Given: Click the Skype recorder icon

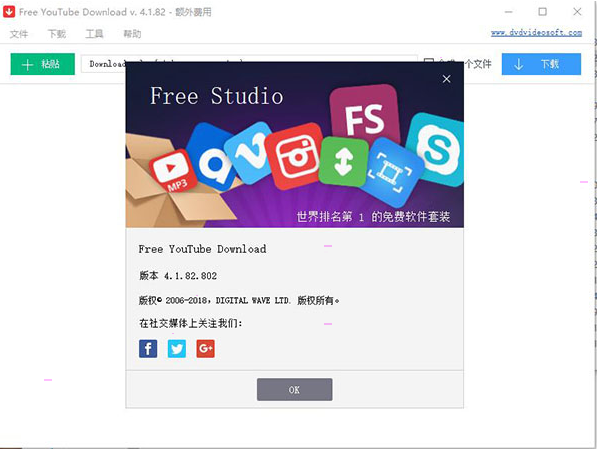Looking at the screenshot, I should (x=437, y=149).
